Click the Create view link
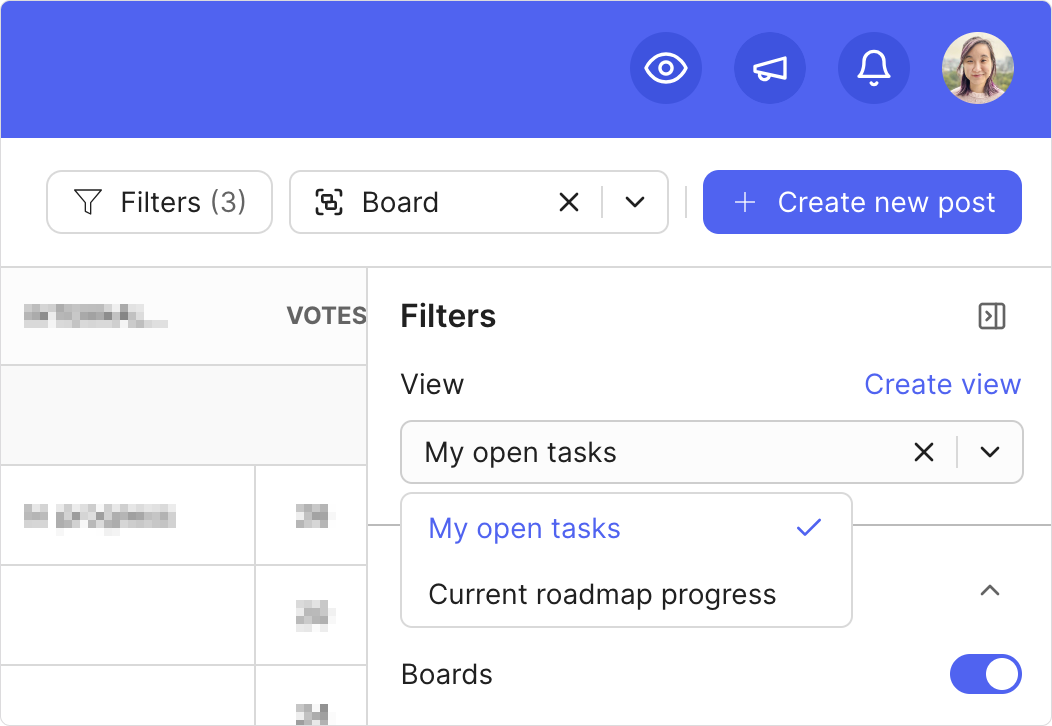This screenshot has width=1052, height=726. tap(942, 385)
